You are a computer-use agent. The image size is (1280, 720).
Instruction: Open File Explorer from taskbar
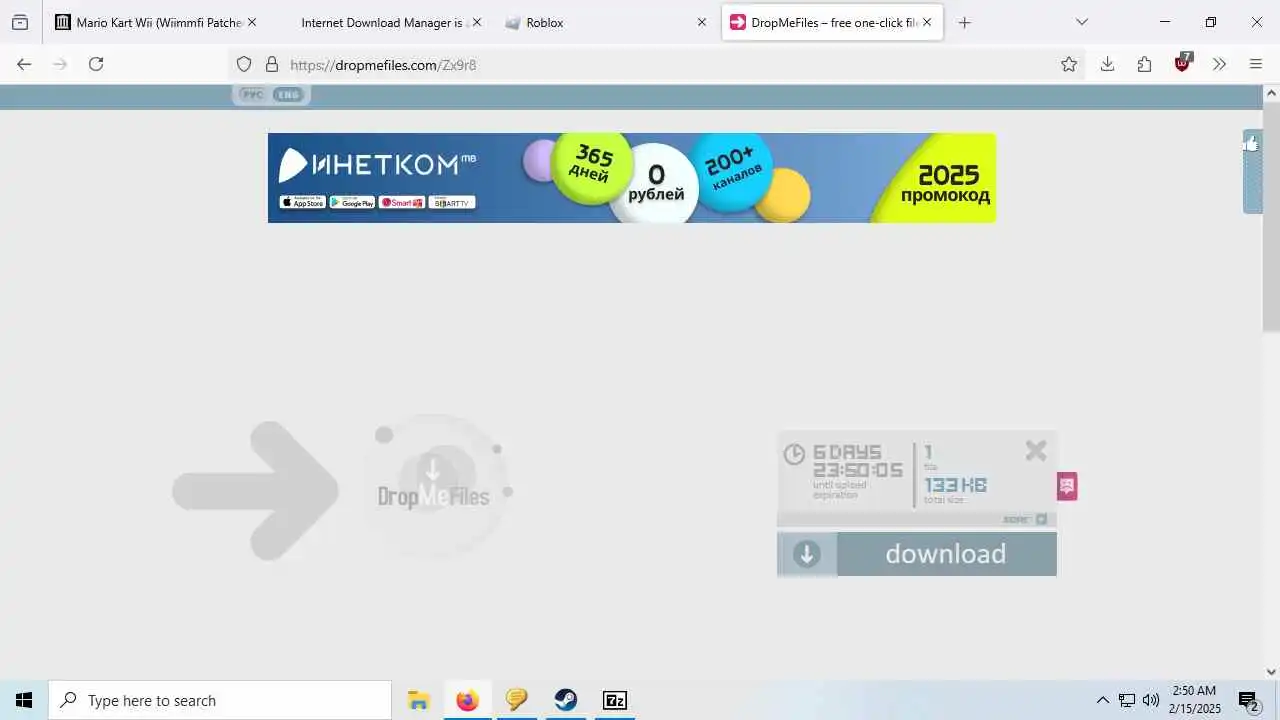pyautogui.click(x=418, y=700)
